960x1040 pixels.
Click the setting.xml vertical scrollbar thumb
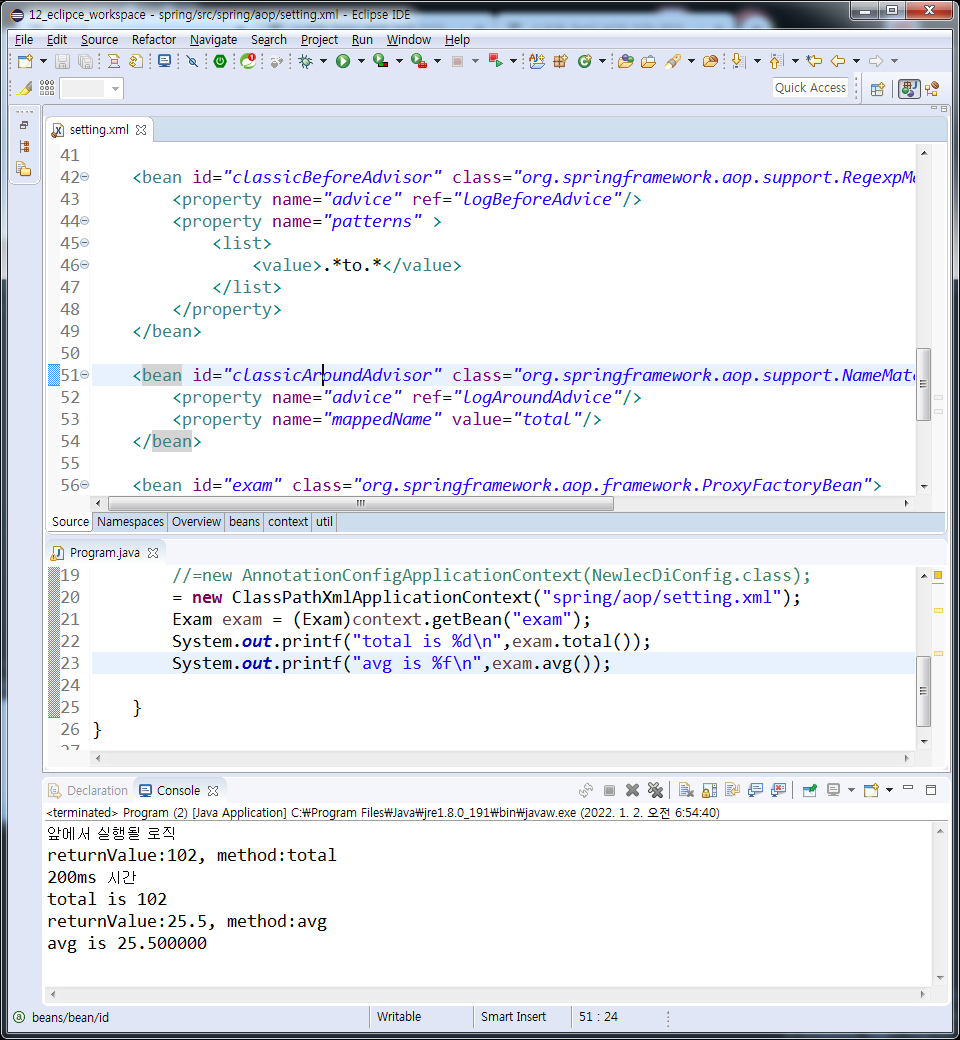click(x=923, y=384)
